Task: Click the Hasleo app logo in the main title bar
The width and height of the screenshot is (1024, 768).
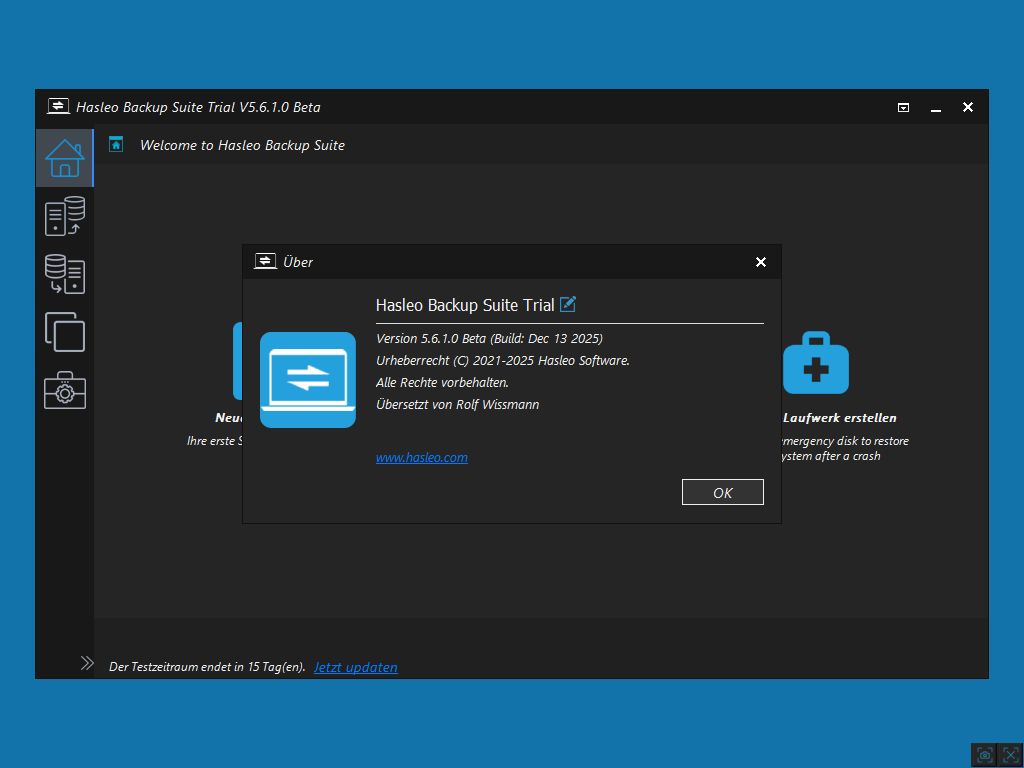Action: [x=58, y=106]
